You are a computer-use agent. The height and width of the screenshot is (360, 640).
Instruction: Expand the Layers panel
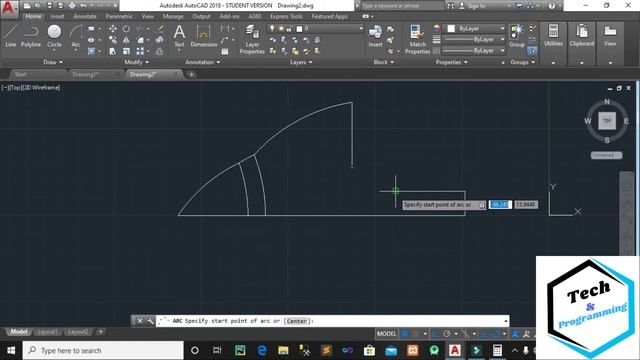(x=301, y=62)
